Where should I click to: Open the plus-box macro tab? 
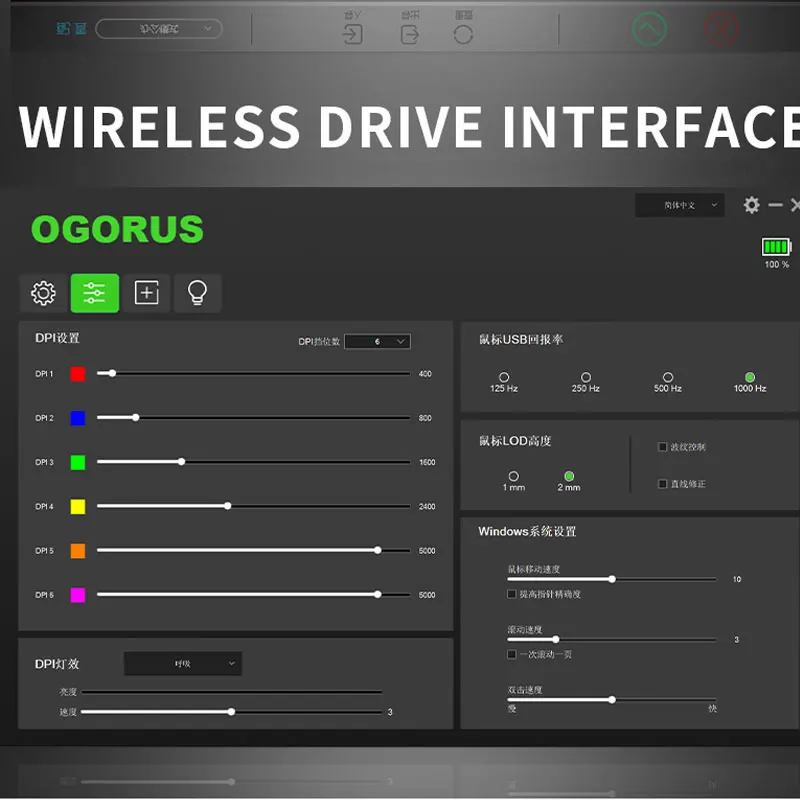point(147,293)
